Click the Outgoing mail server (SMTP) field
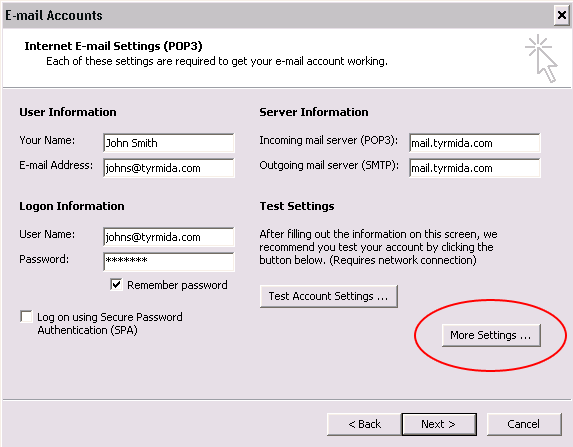 (x=474, y=168)
